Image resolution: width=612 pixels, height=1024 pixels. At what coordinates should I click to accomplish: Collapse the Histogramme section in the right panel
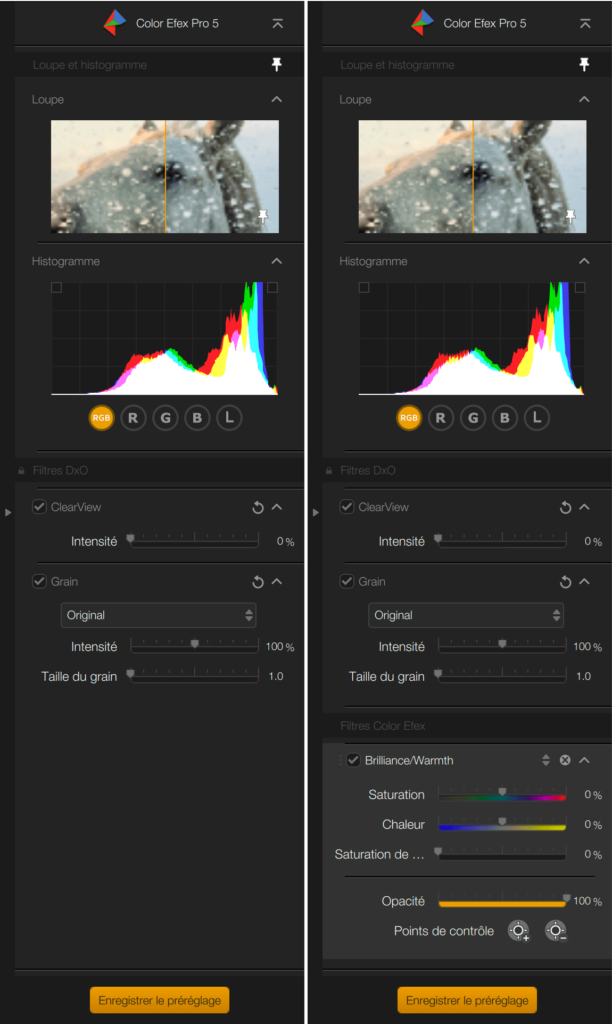click(585, 261)
